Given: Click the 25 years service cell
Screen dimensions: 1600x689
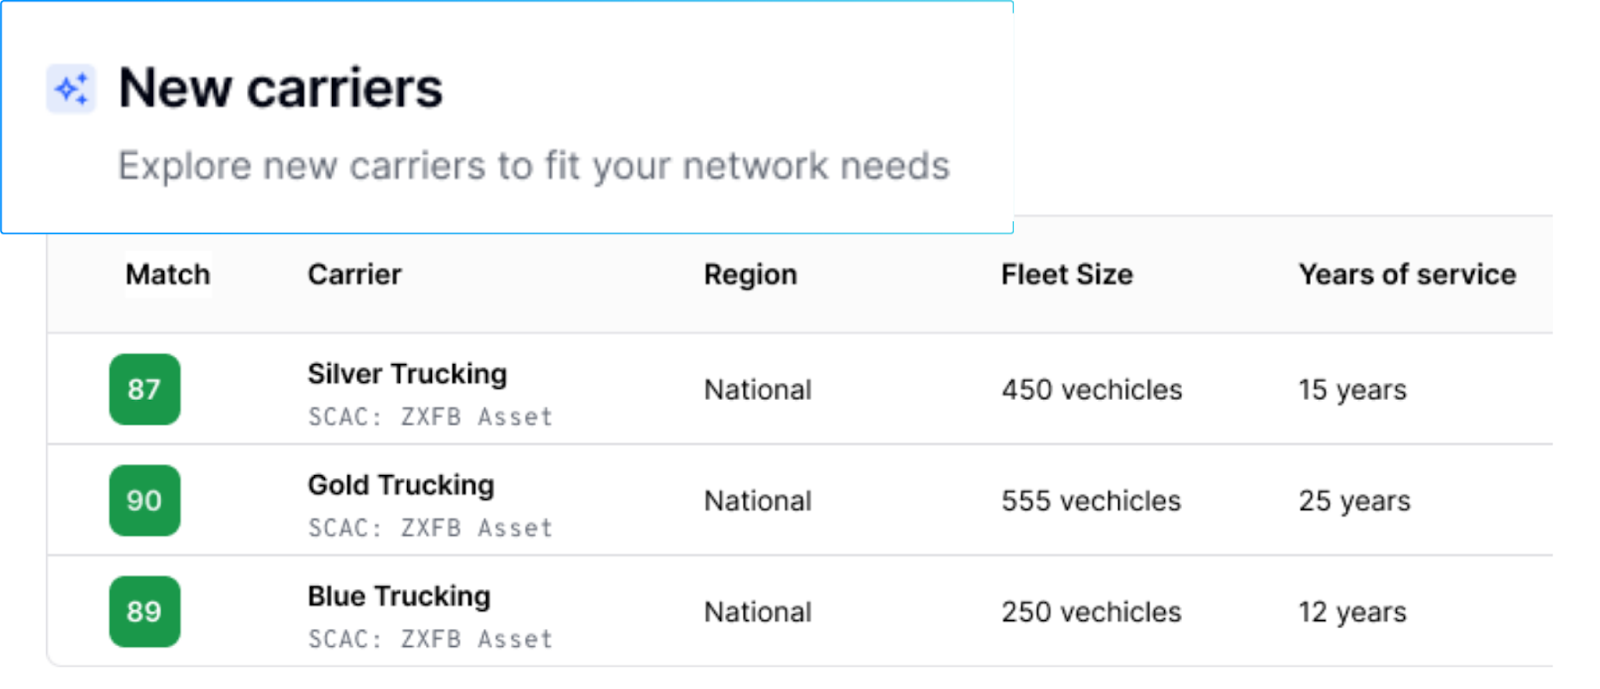Looking at the screenshot, I should tap(1354, 500).
